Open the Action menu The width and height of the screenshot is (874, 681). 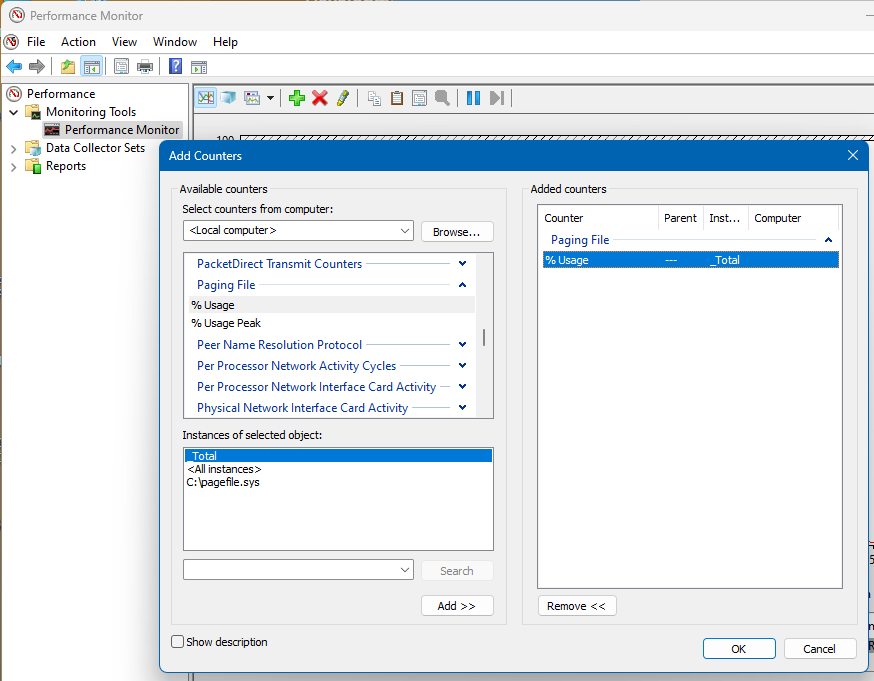78,42
